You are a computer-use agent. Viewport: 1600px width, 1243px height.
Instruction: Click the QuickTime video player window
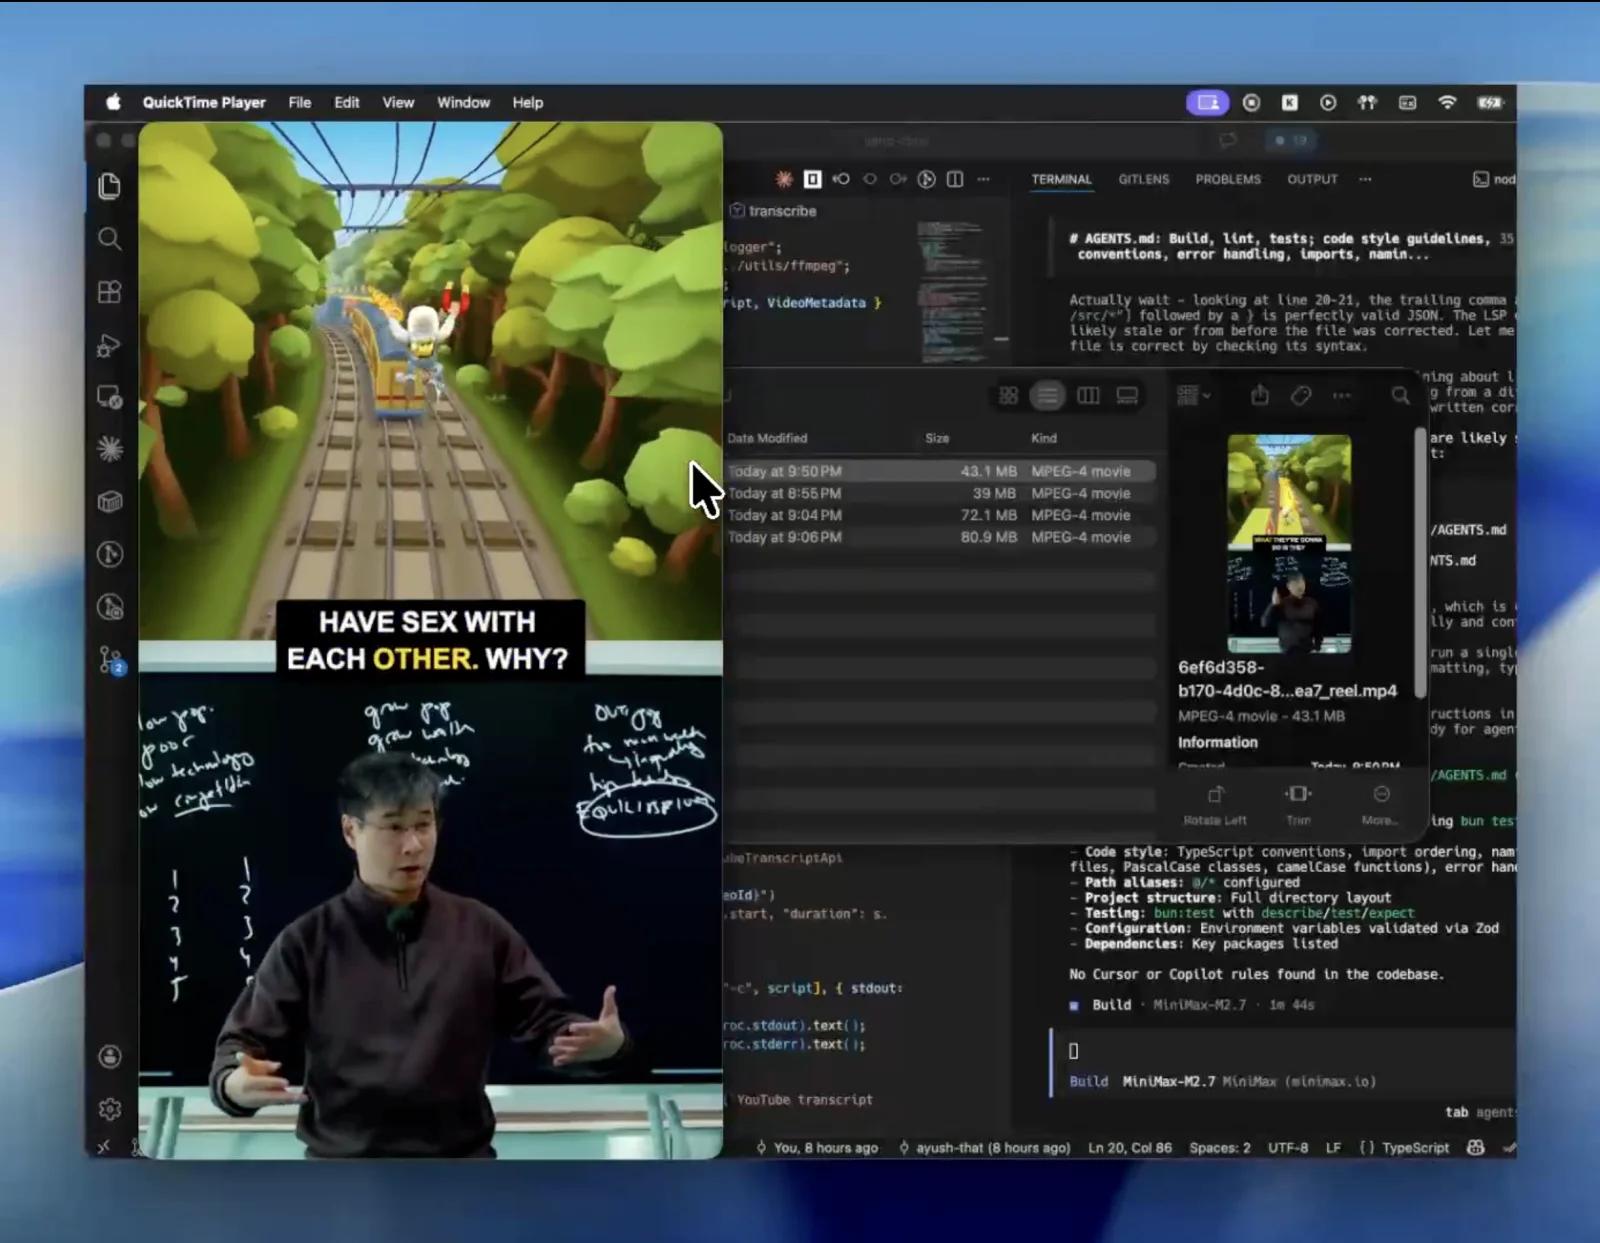[x=430, y=640]
